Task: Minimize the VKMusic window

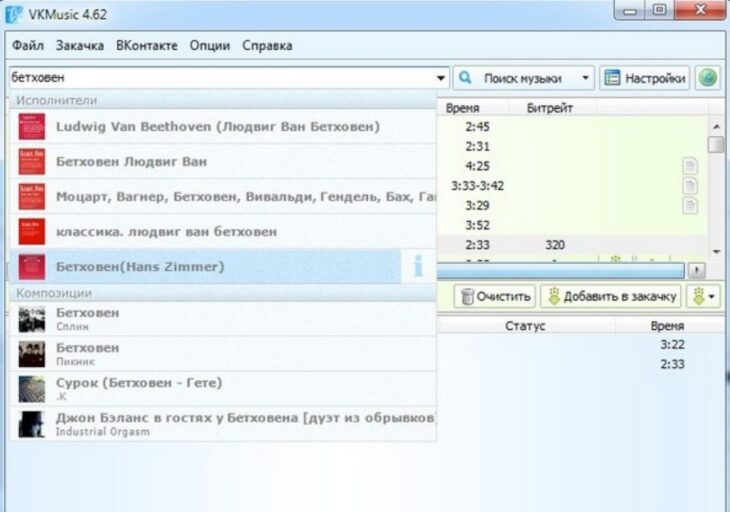Action: [x=629, y=10]
